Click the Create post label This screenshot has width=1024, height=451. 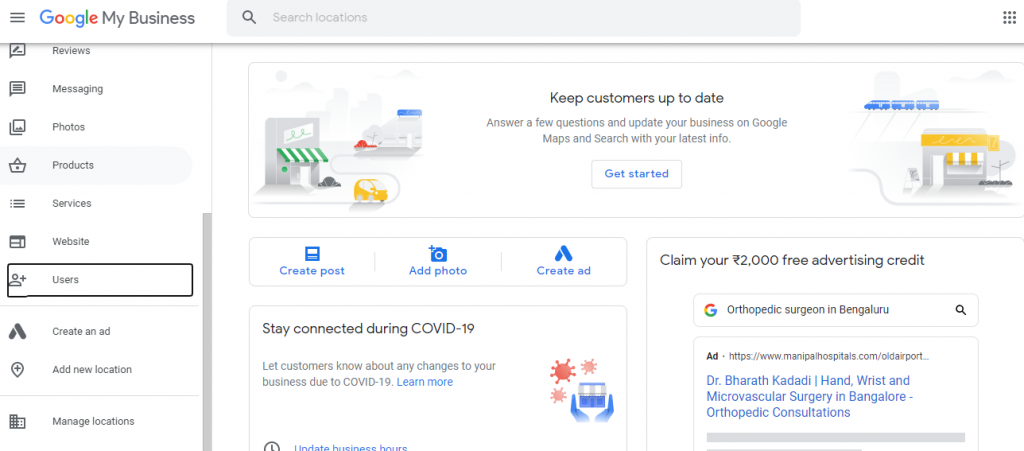(x=312, y=271)
